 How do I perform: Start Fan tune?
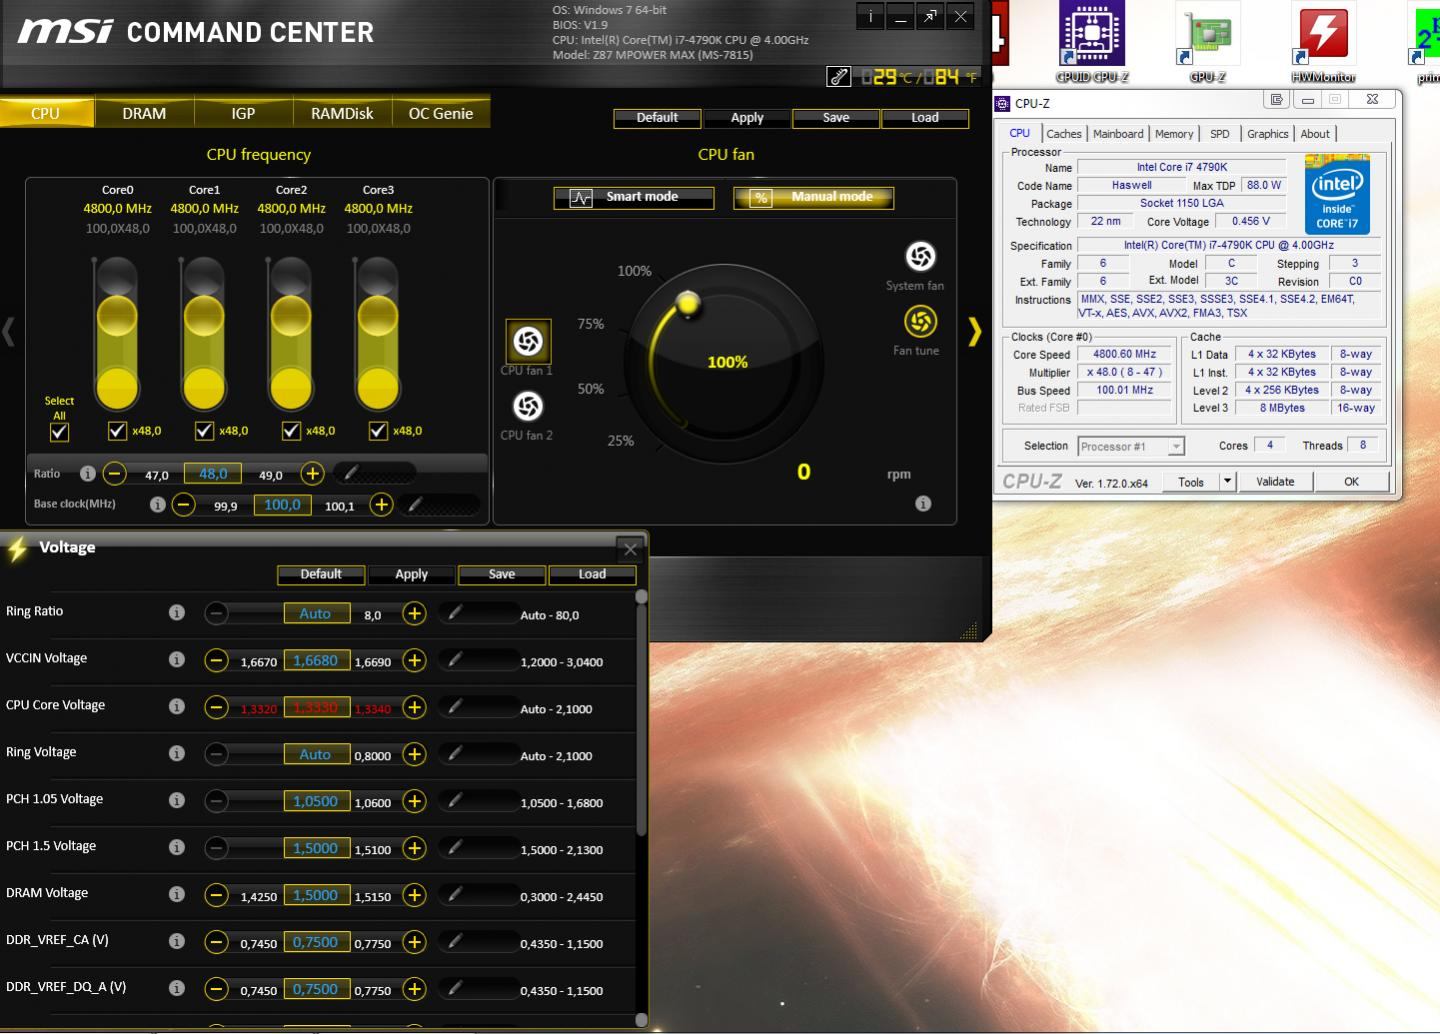[920, 321]
